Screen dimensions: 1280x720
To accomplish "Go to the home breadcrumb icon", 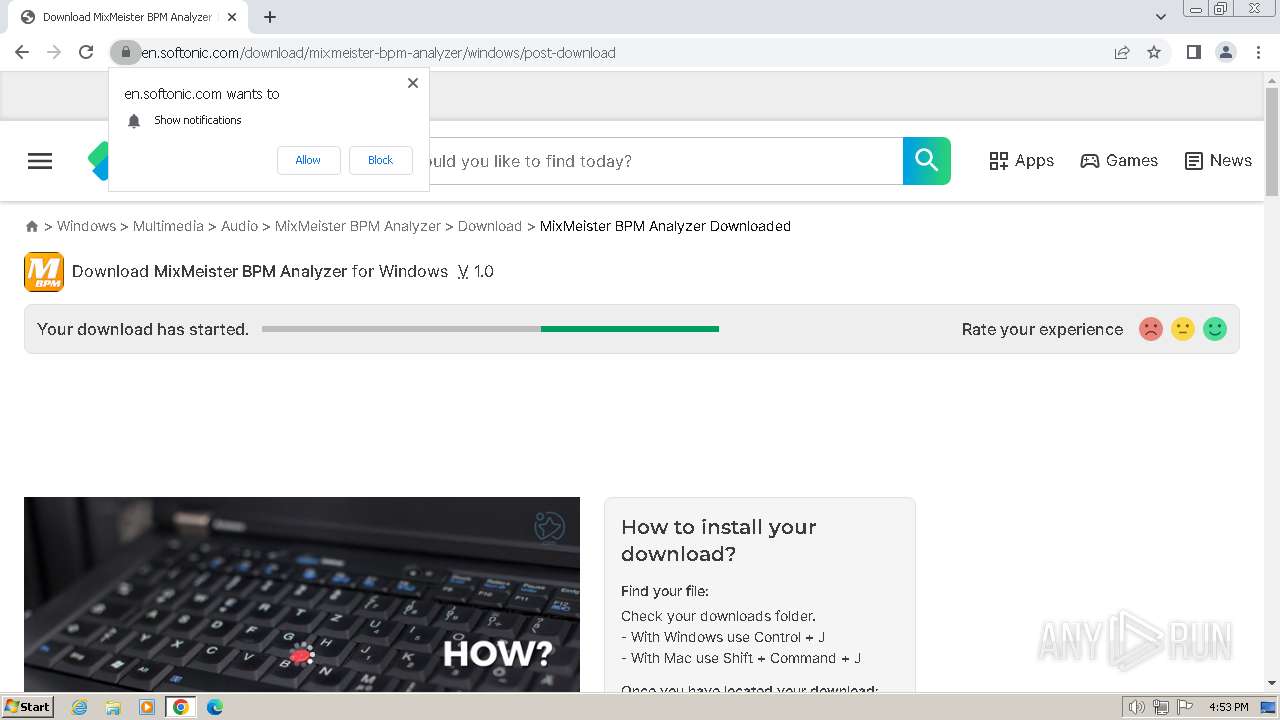I will 32,227.
